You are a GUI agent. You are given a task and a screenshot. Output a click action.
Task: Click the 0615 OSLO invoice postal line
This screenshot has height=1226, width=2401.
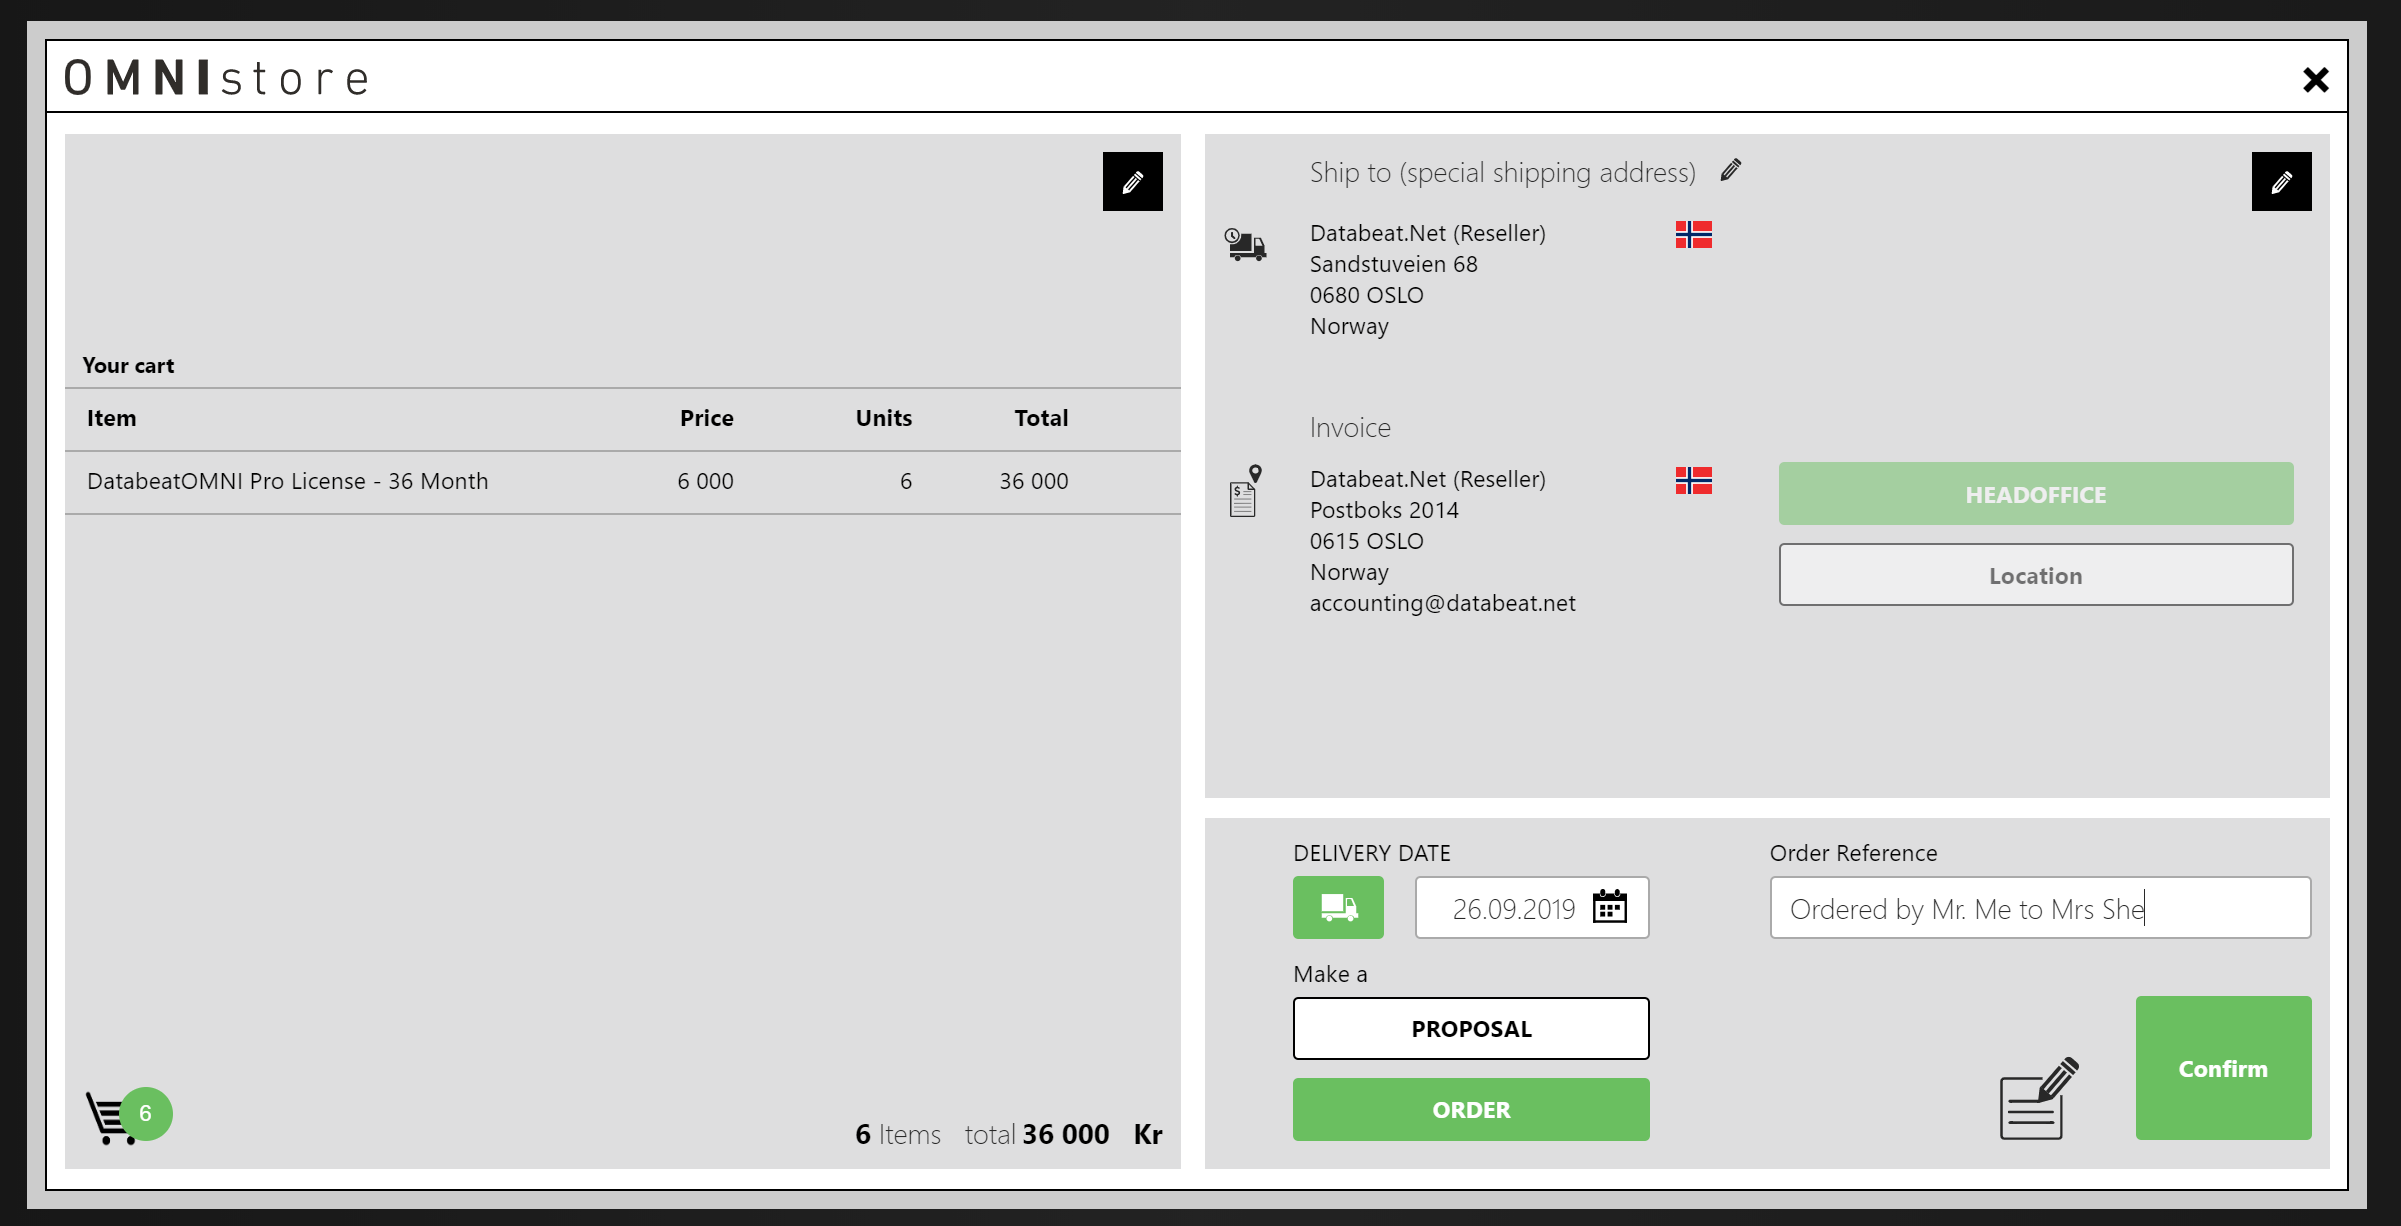click(x=1366, y=541)
